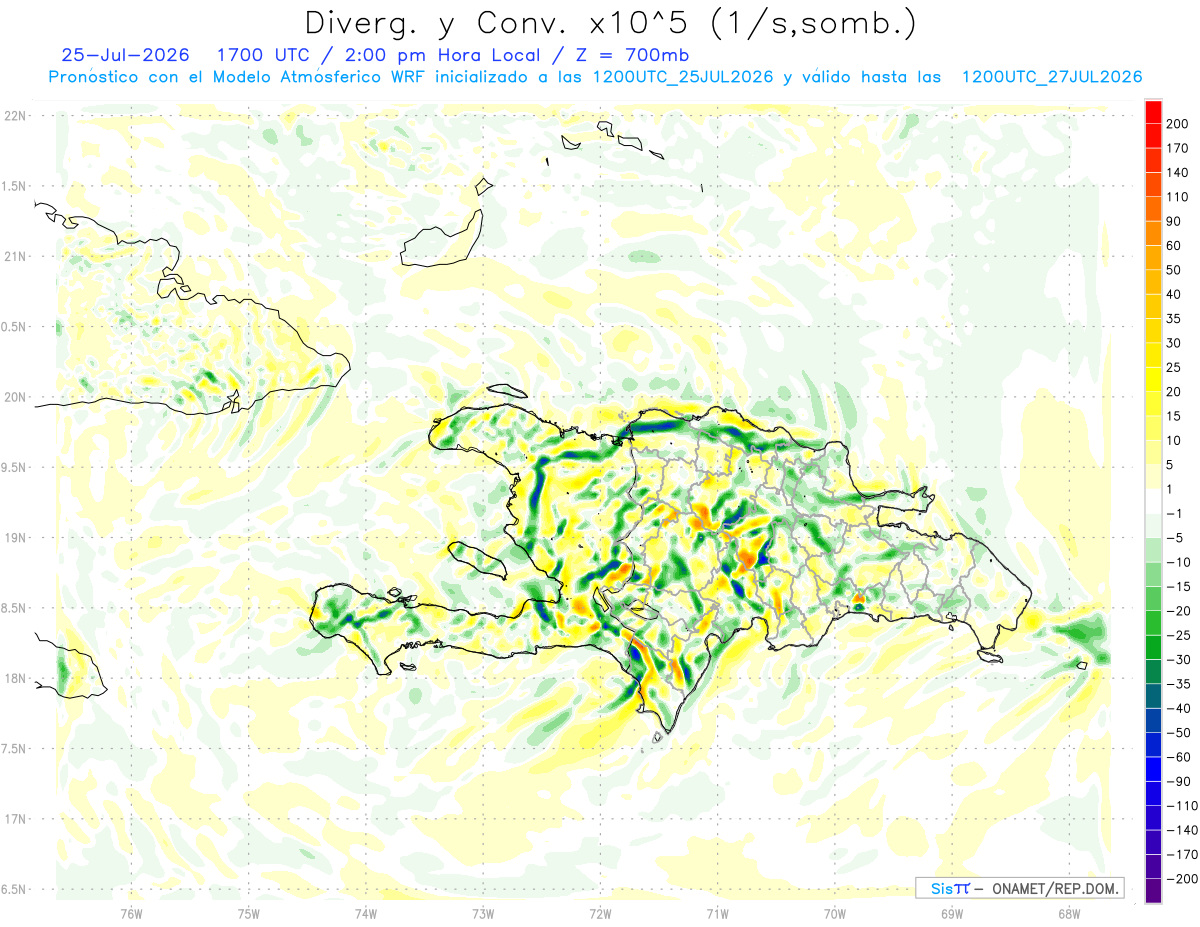Click "Pronóstico con el Modelo Atmósferico WRF" text
The width and height of the screenshot is (1200, 927).
pyautogui.click(x=239, y=77)
